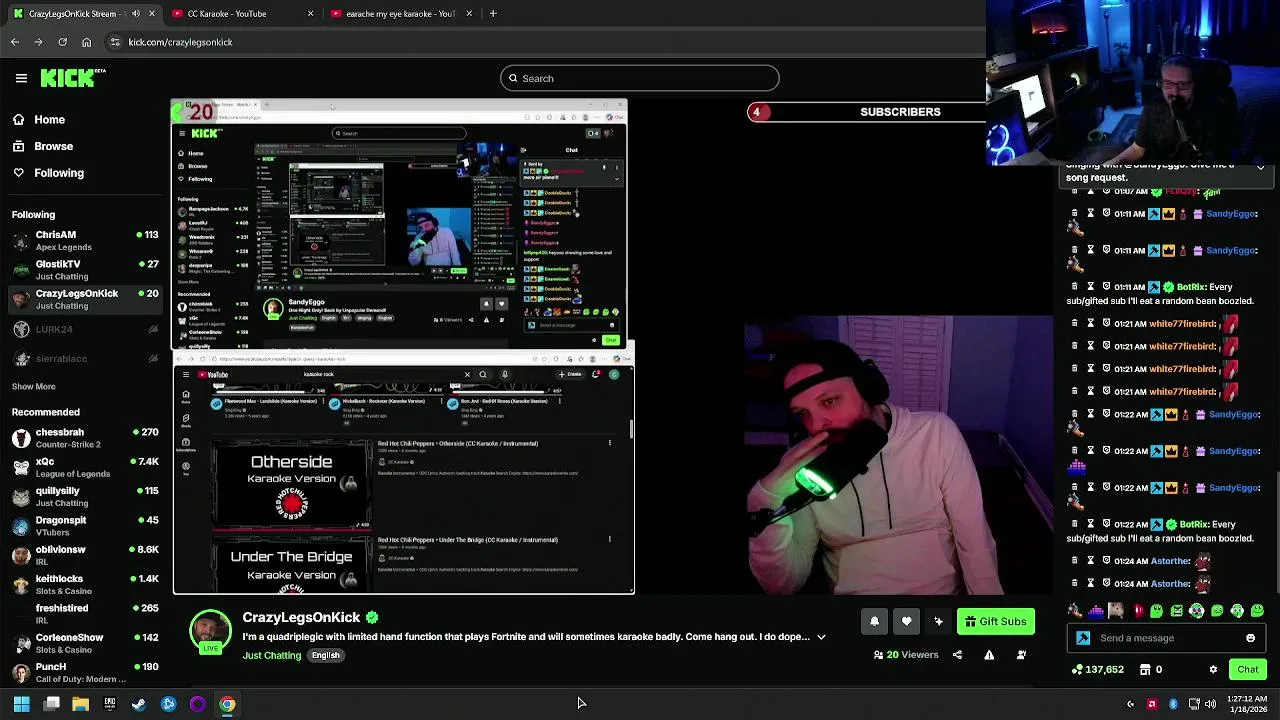Click the SUBSCRIBERS goal bar
The image size is (1280, 720).
(x=866, y=112)
